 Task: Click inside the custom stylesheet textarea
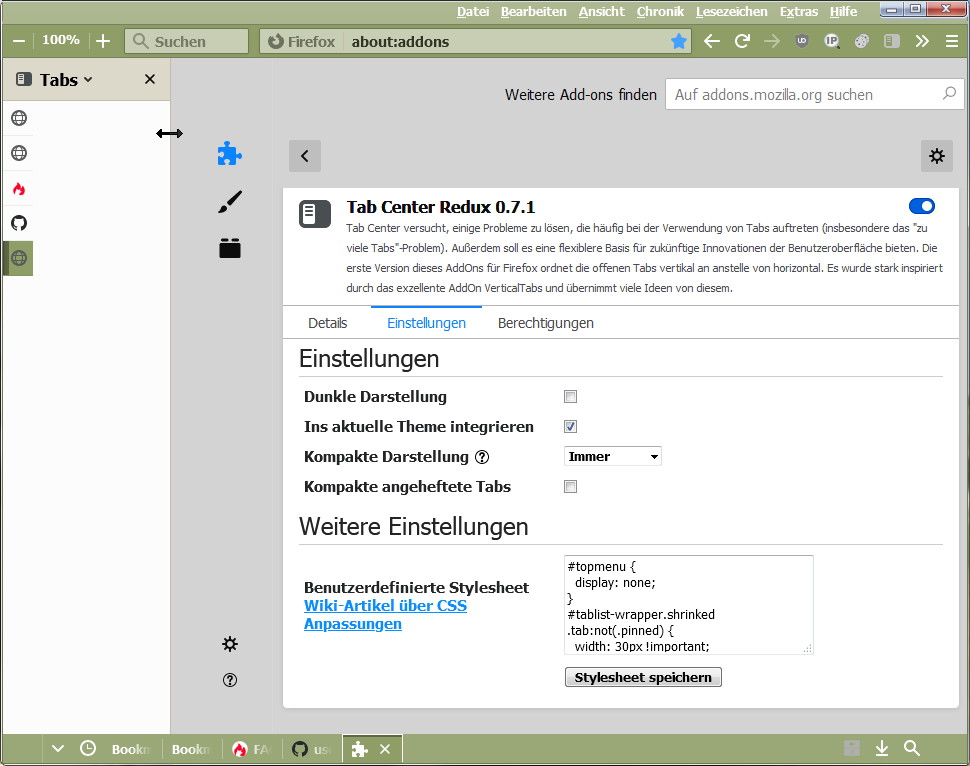[x=689, y=605]
